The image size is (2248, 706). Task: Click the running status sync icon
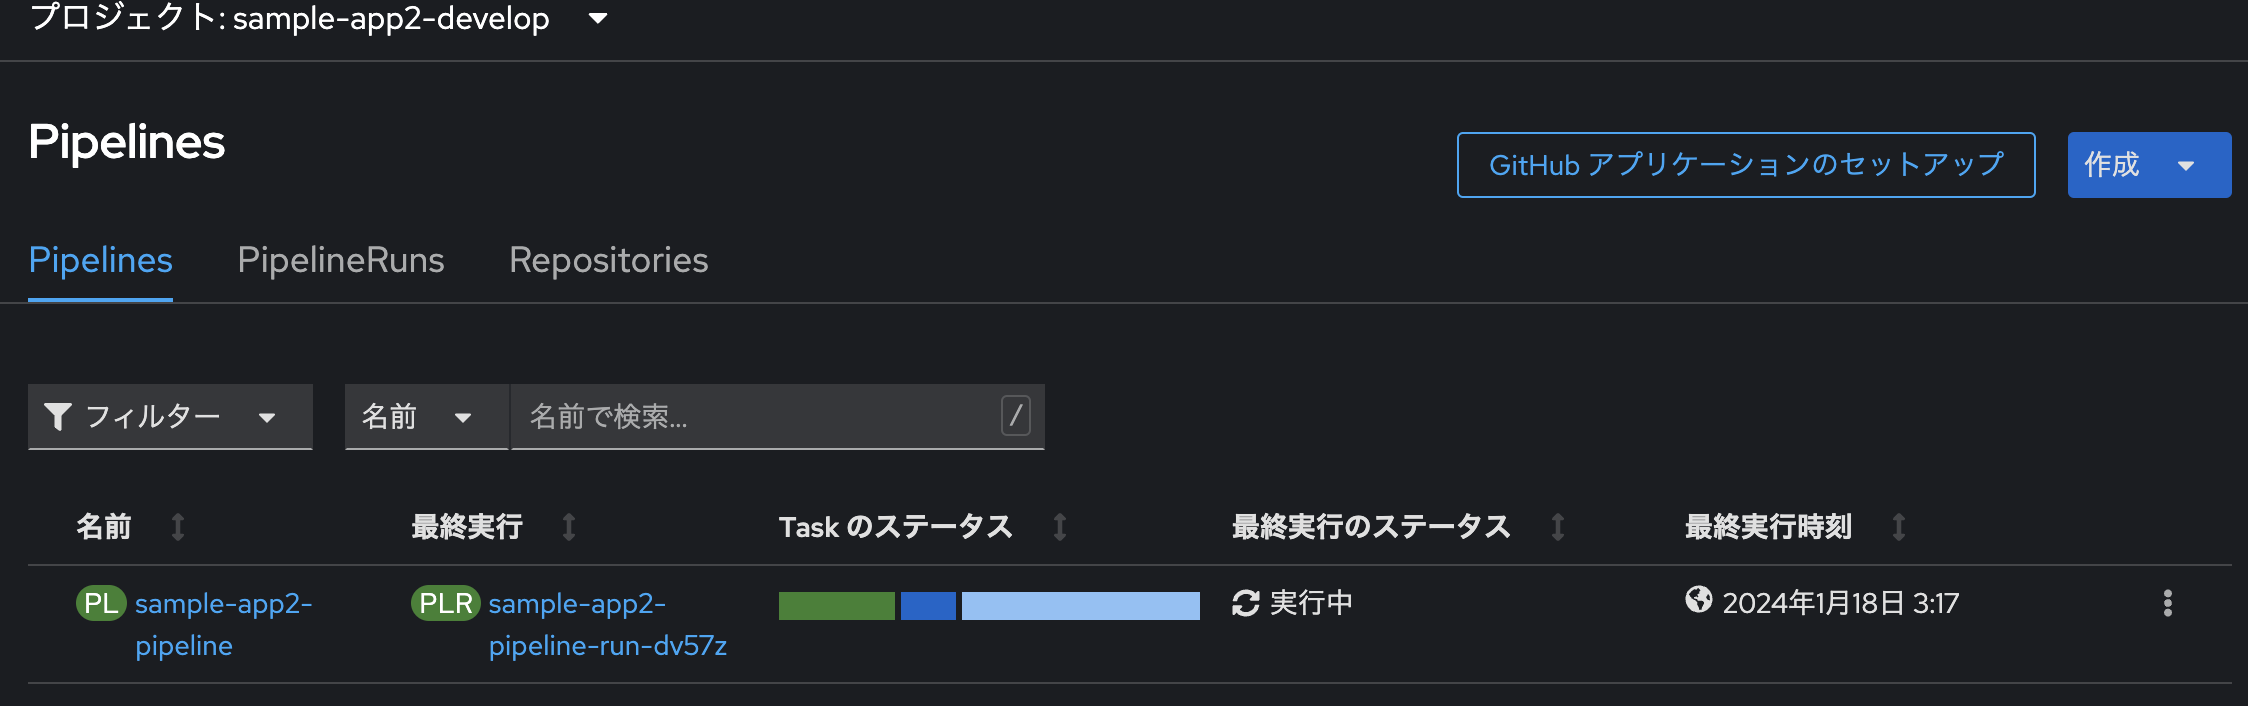(1244, 603)
